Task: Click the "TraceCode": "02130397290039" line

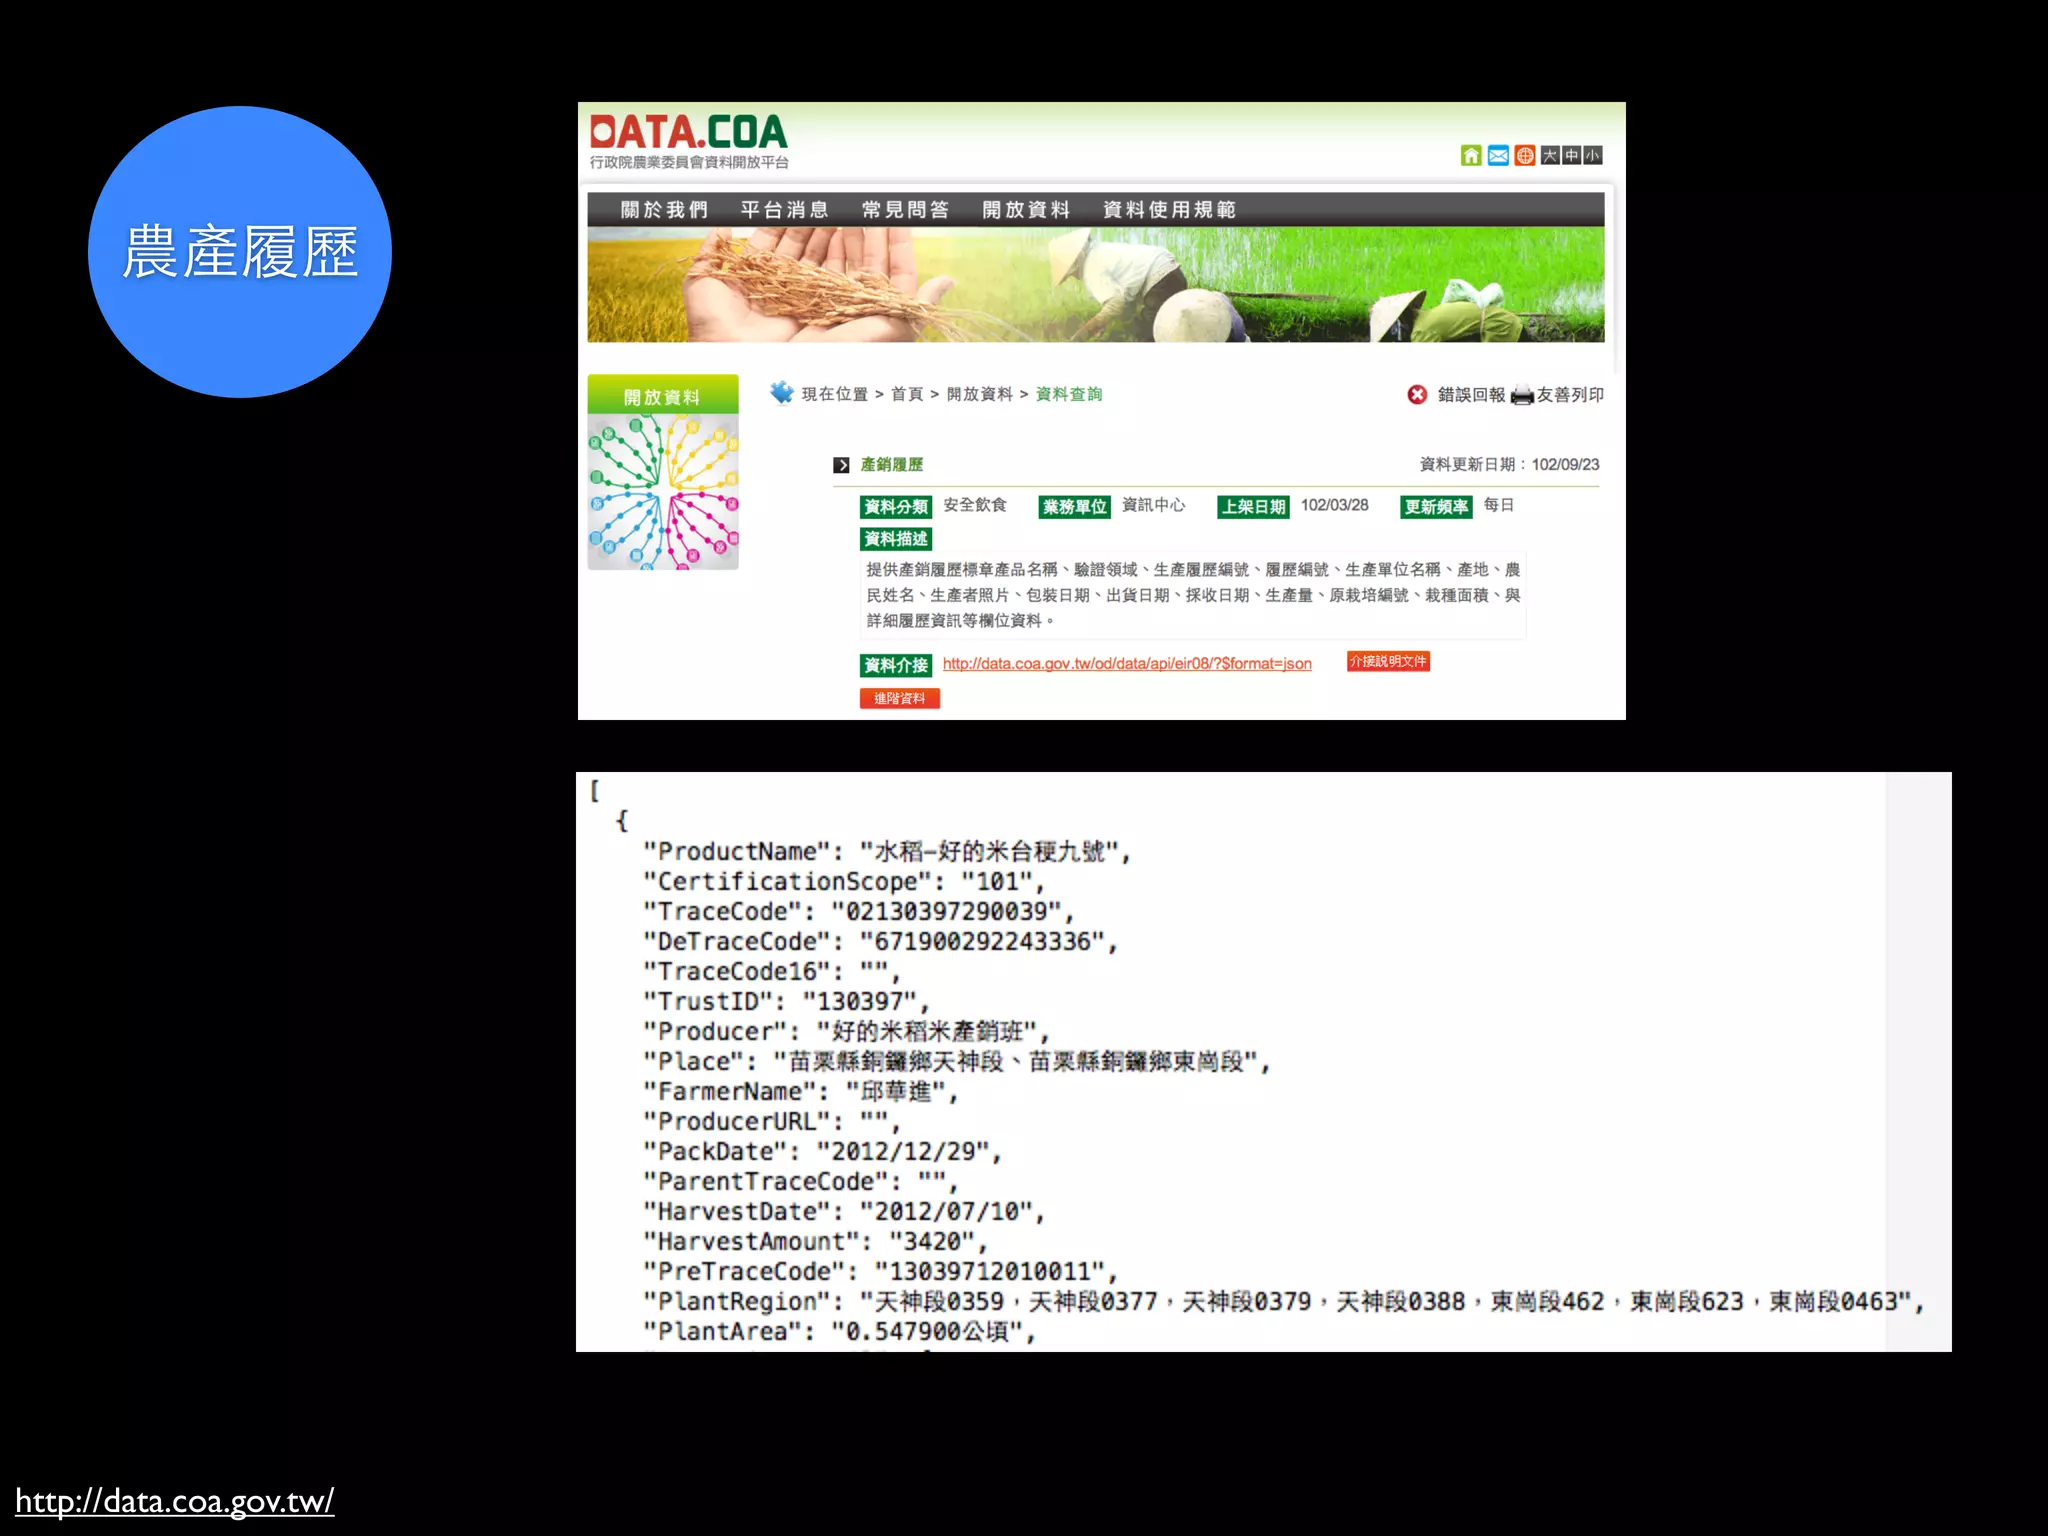Action: tap(859, 912)
